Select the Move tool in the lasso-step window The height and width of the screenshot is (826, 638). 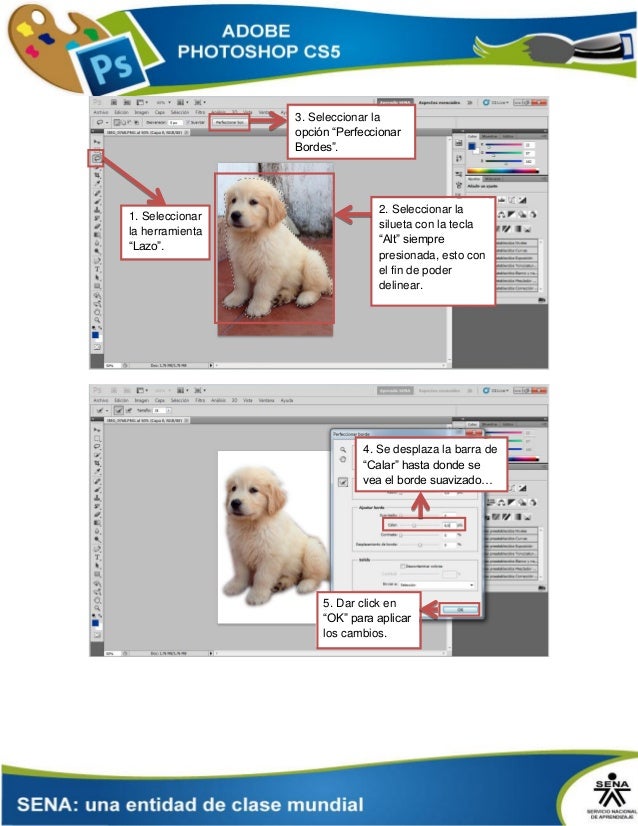97,142
